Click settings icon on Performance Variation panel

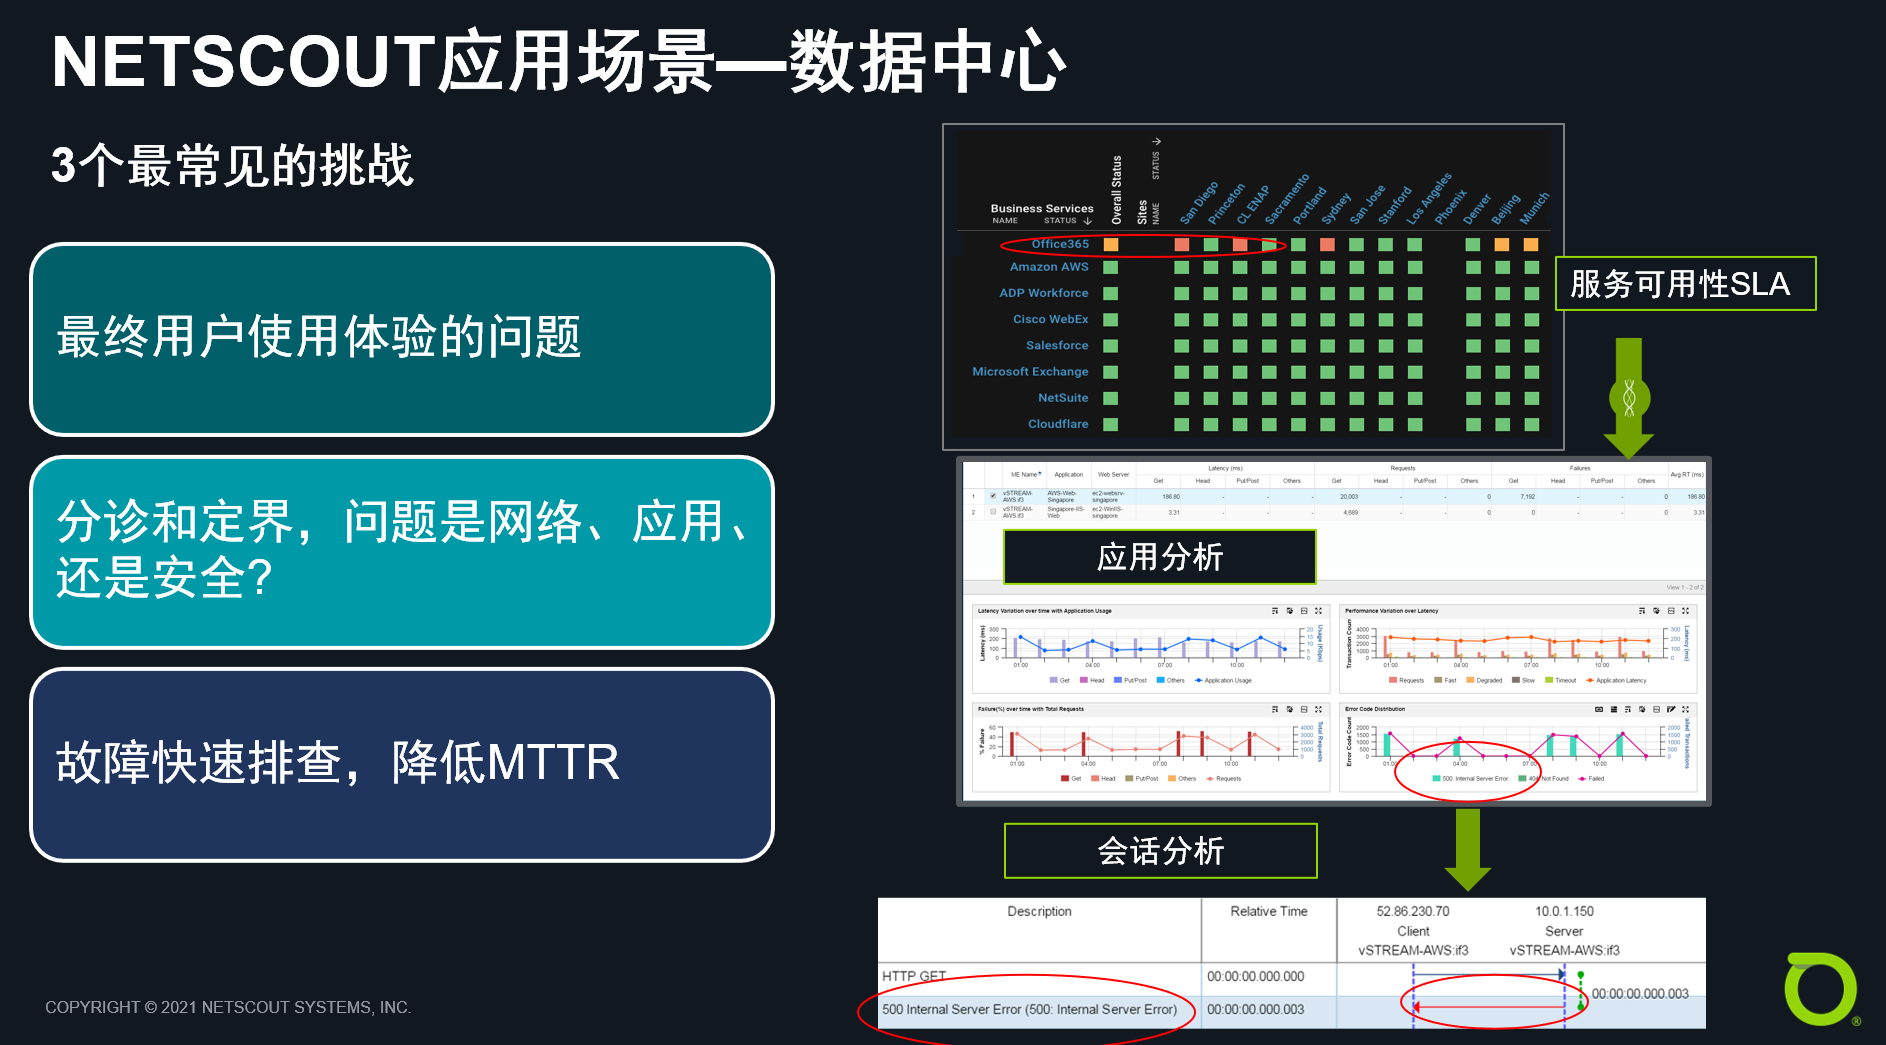[1642, 610]
